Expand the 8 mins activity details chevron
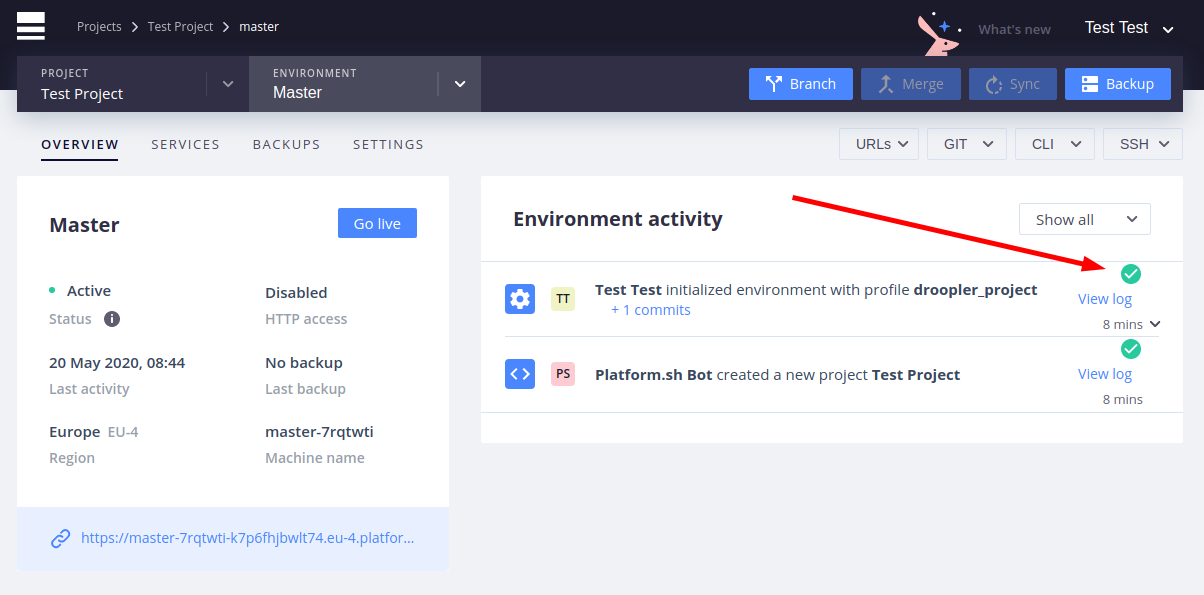Screen dimensions: 1204x595 1156,324
